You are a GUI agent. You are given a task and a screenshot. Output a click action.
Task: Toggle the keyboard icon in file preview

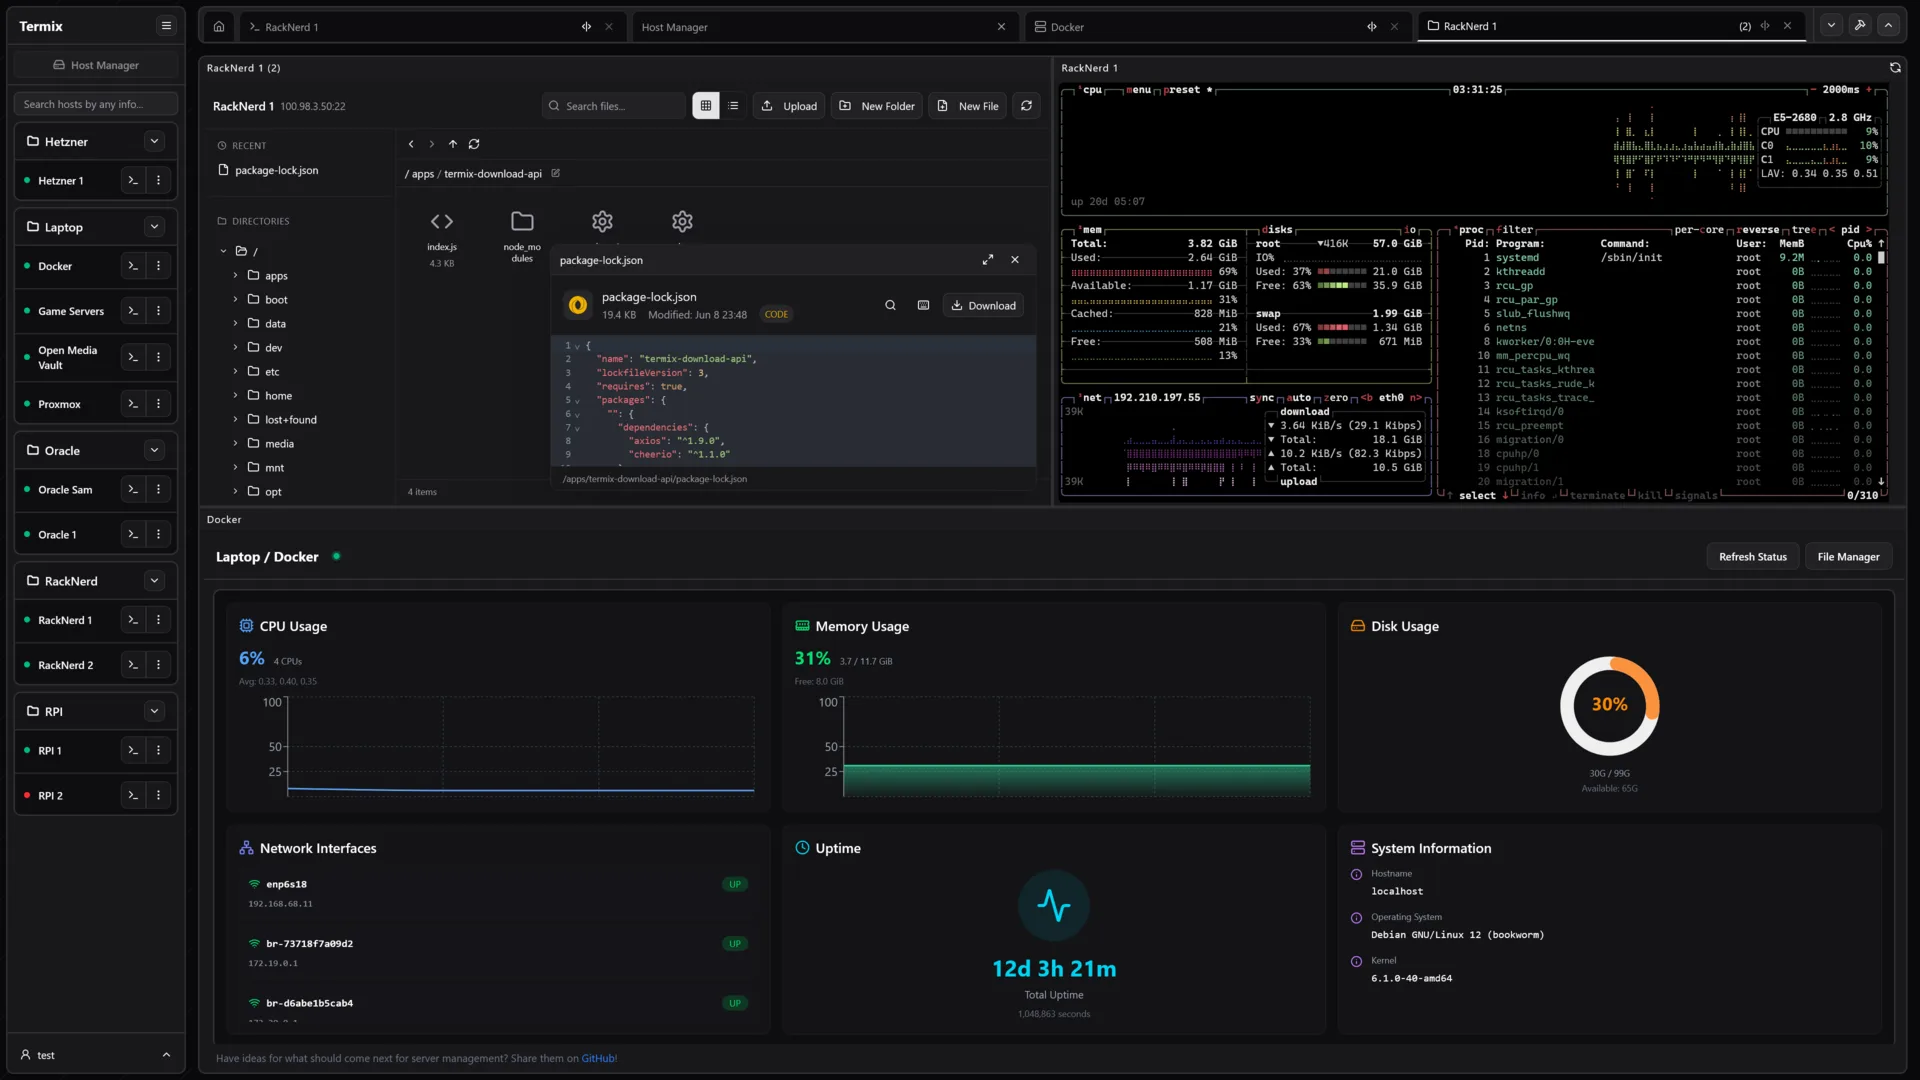pos(923,305)
